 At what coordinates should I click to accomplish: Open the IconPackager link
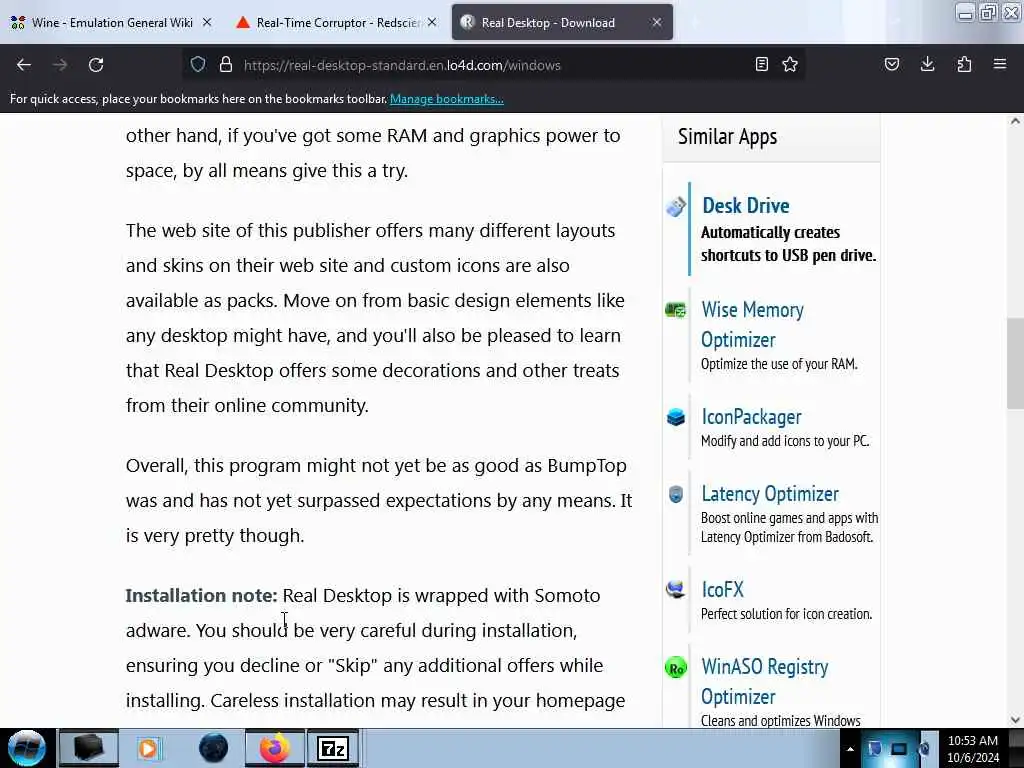pyautogui.click(x=751, y=417)
